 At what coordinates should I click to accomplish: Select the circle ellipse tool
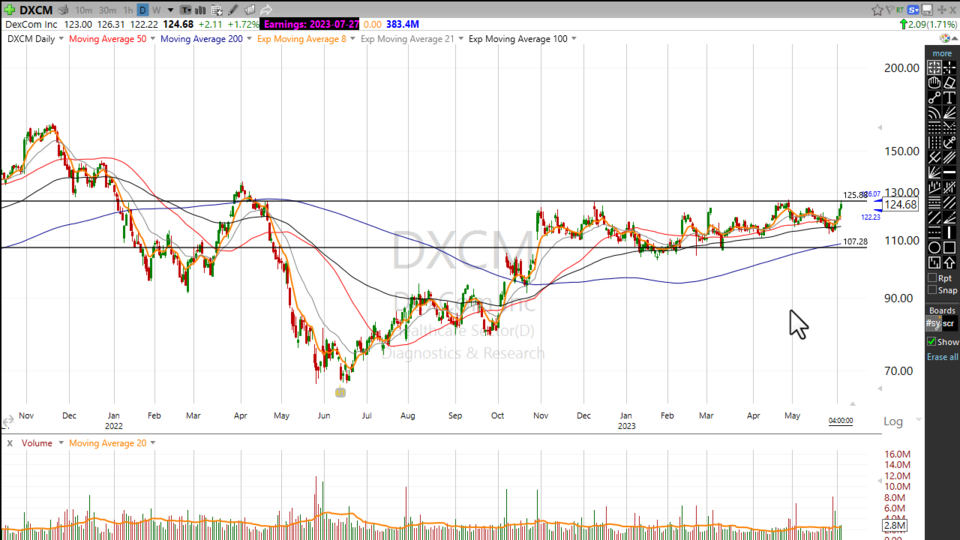[x=934, y=247]
